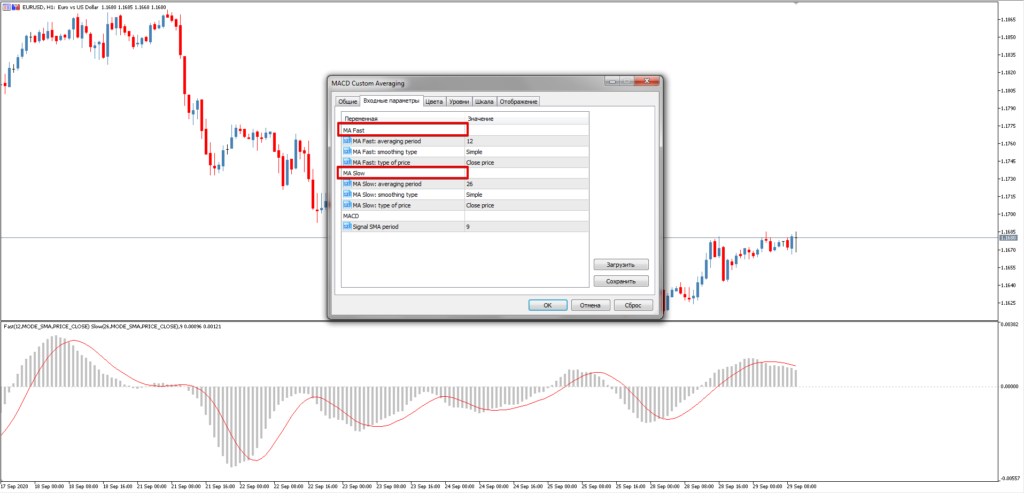Open the Общие tab
This screenshot has height=493, width=1024.
pos(347,101)
